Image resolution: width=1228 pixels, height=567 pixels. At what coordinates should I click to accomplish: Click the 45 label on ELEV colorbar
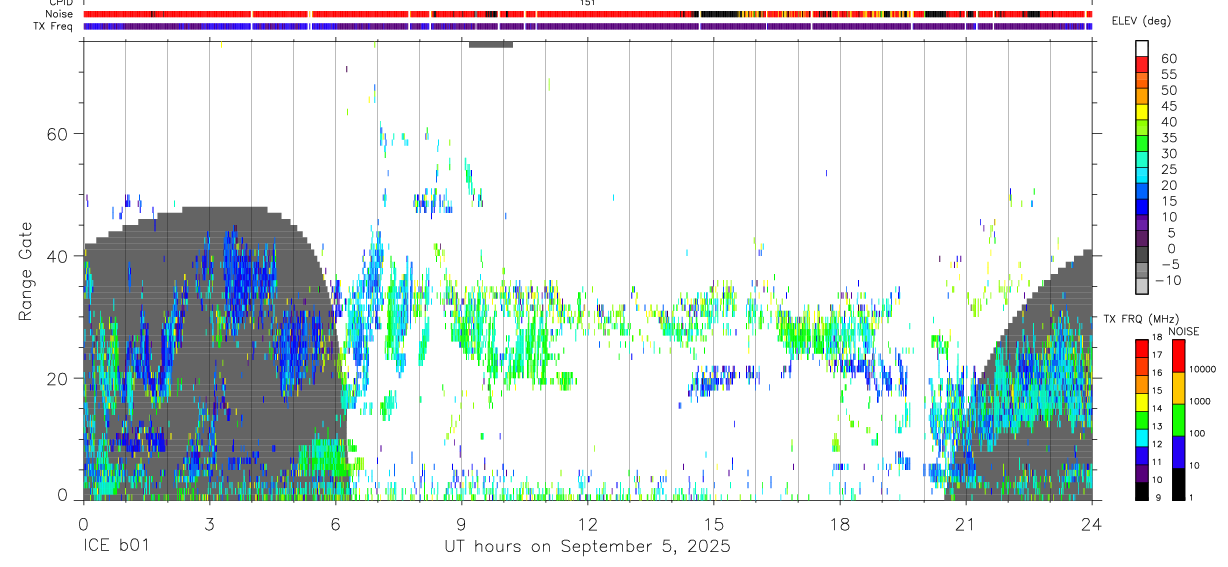tap(1167, 106)
